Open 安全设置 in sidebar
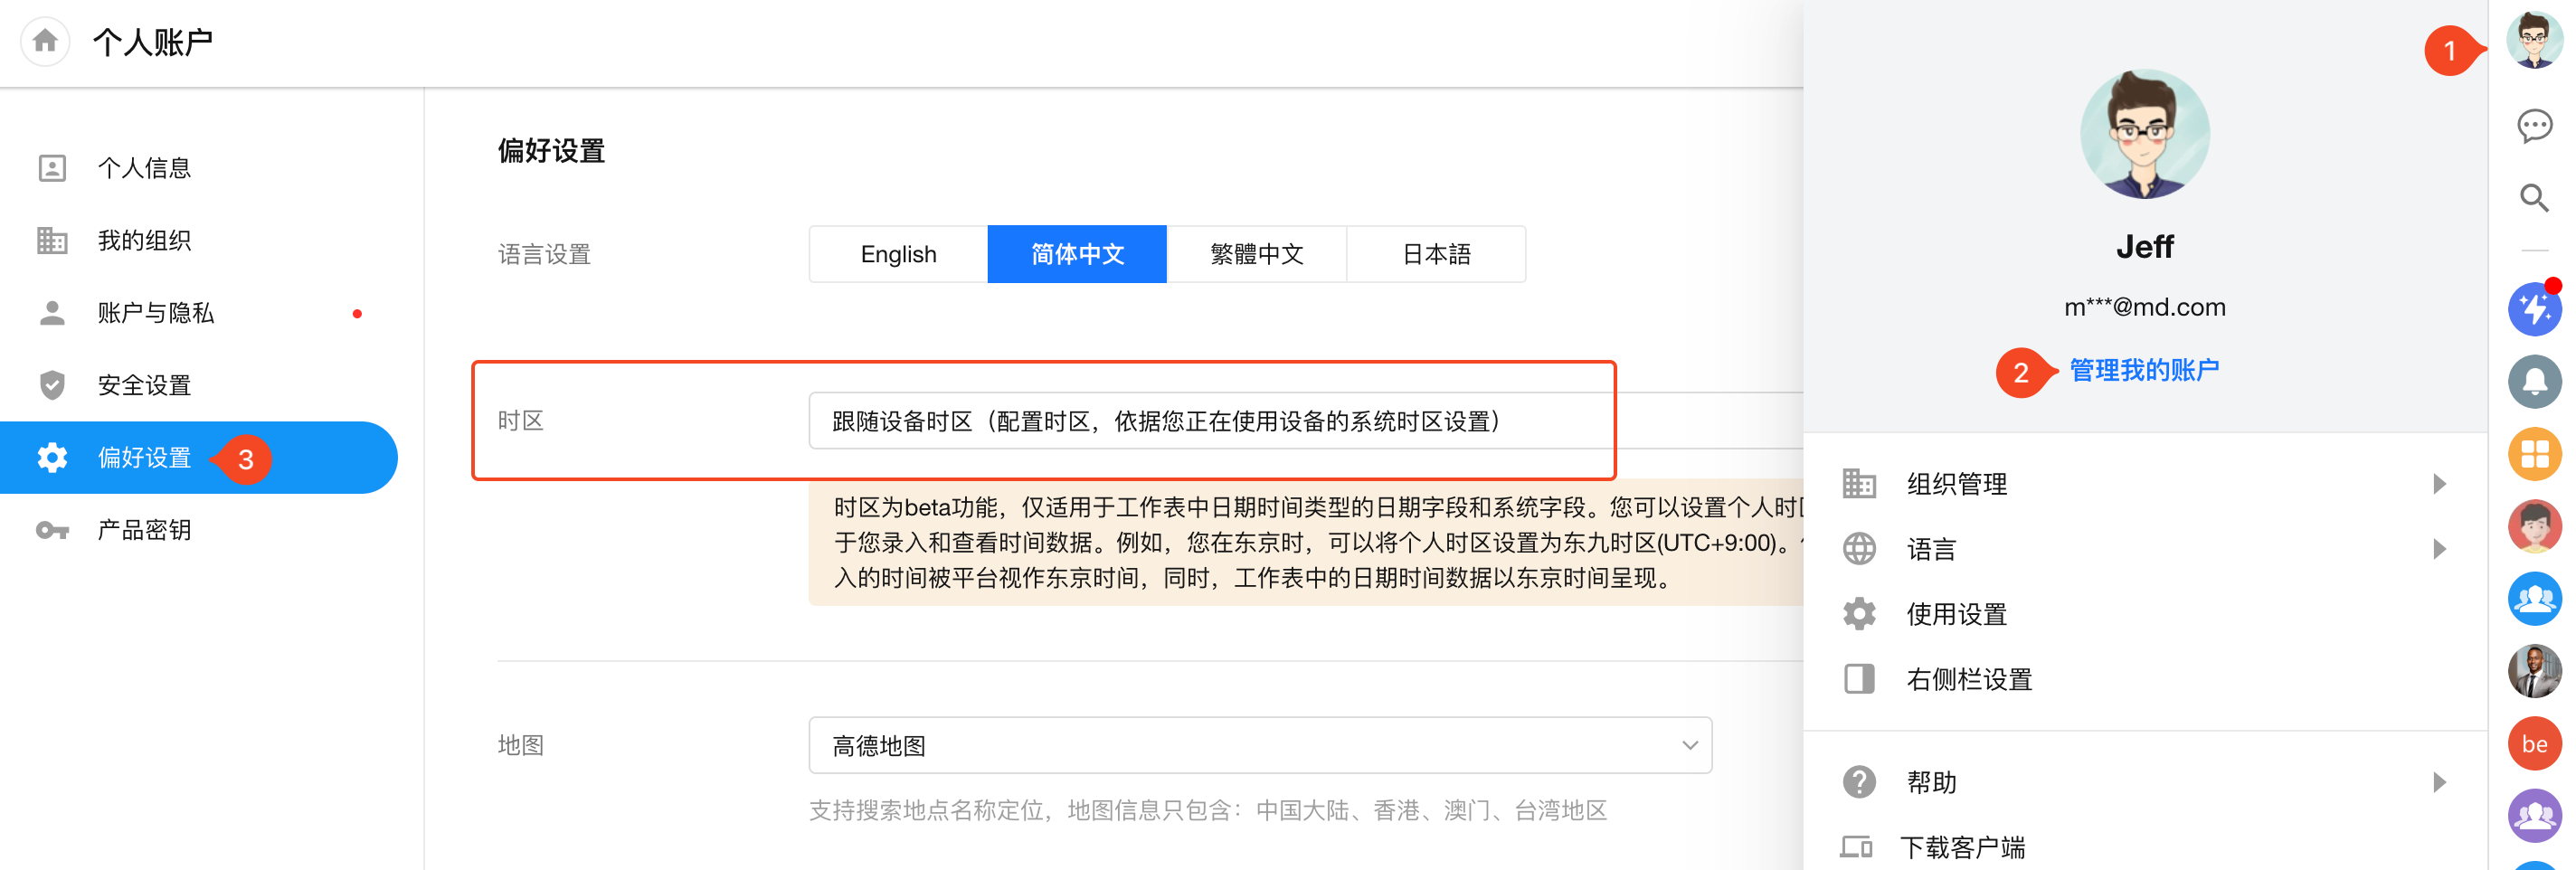The width and height of the screenshot is (2576, 870). point(144,385)
